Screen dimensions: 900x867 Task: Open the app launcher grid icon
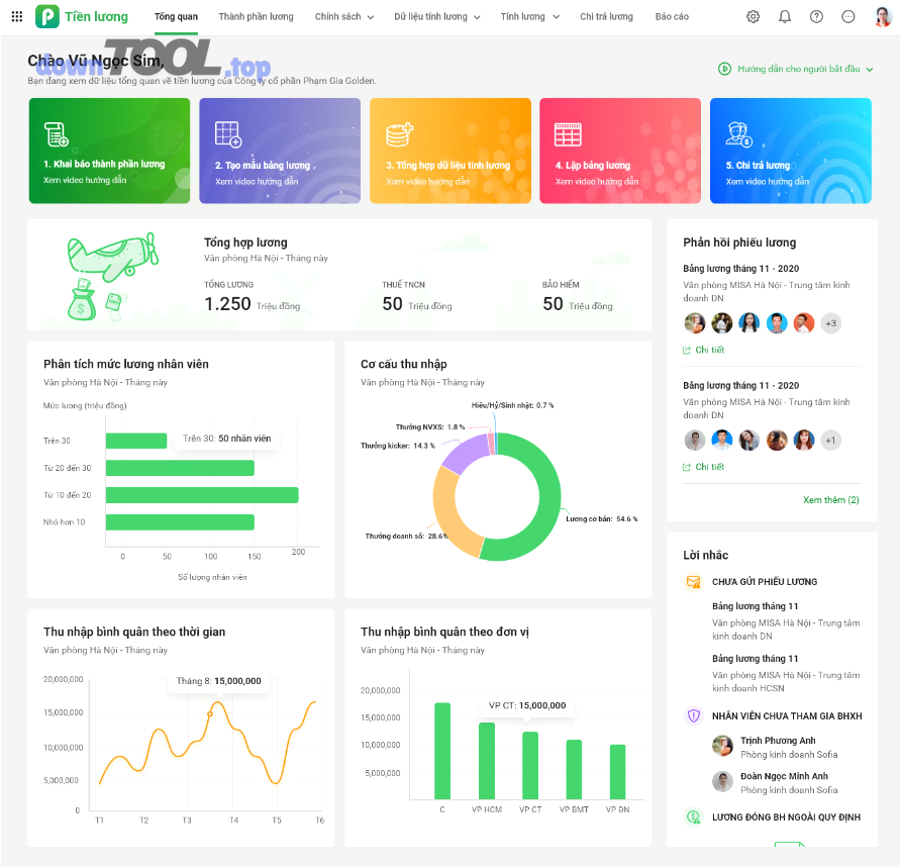click(x=17, y=17)
